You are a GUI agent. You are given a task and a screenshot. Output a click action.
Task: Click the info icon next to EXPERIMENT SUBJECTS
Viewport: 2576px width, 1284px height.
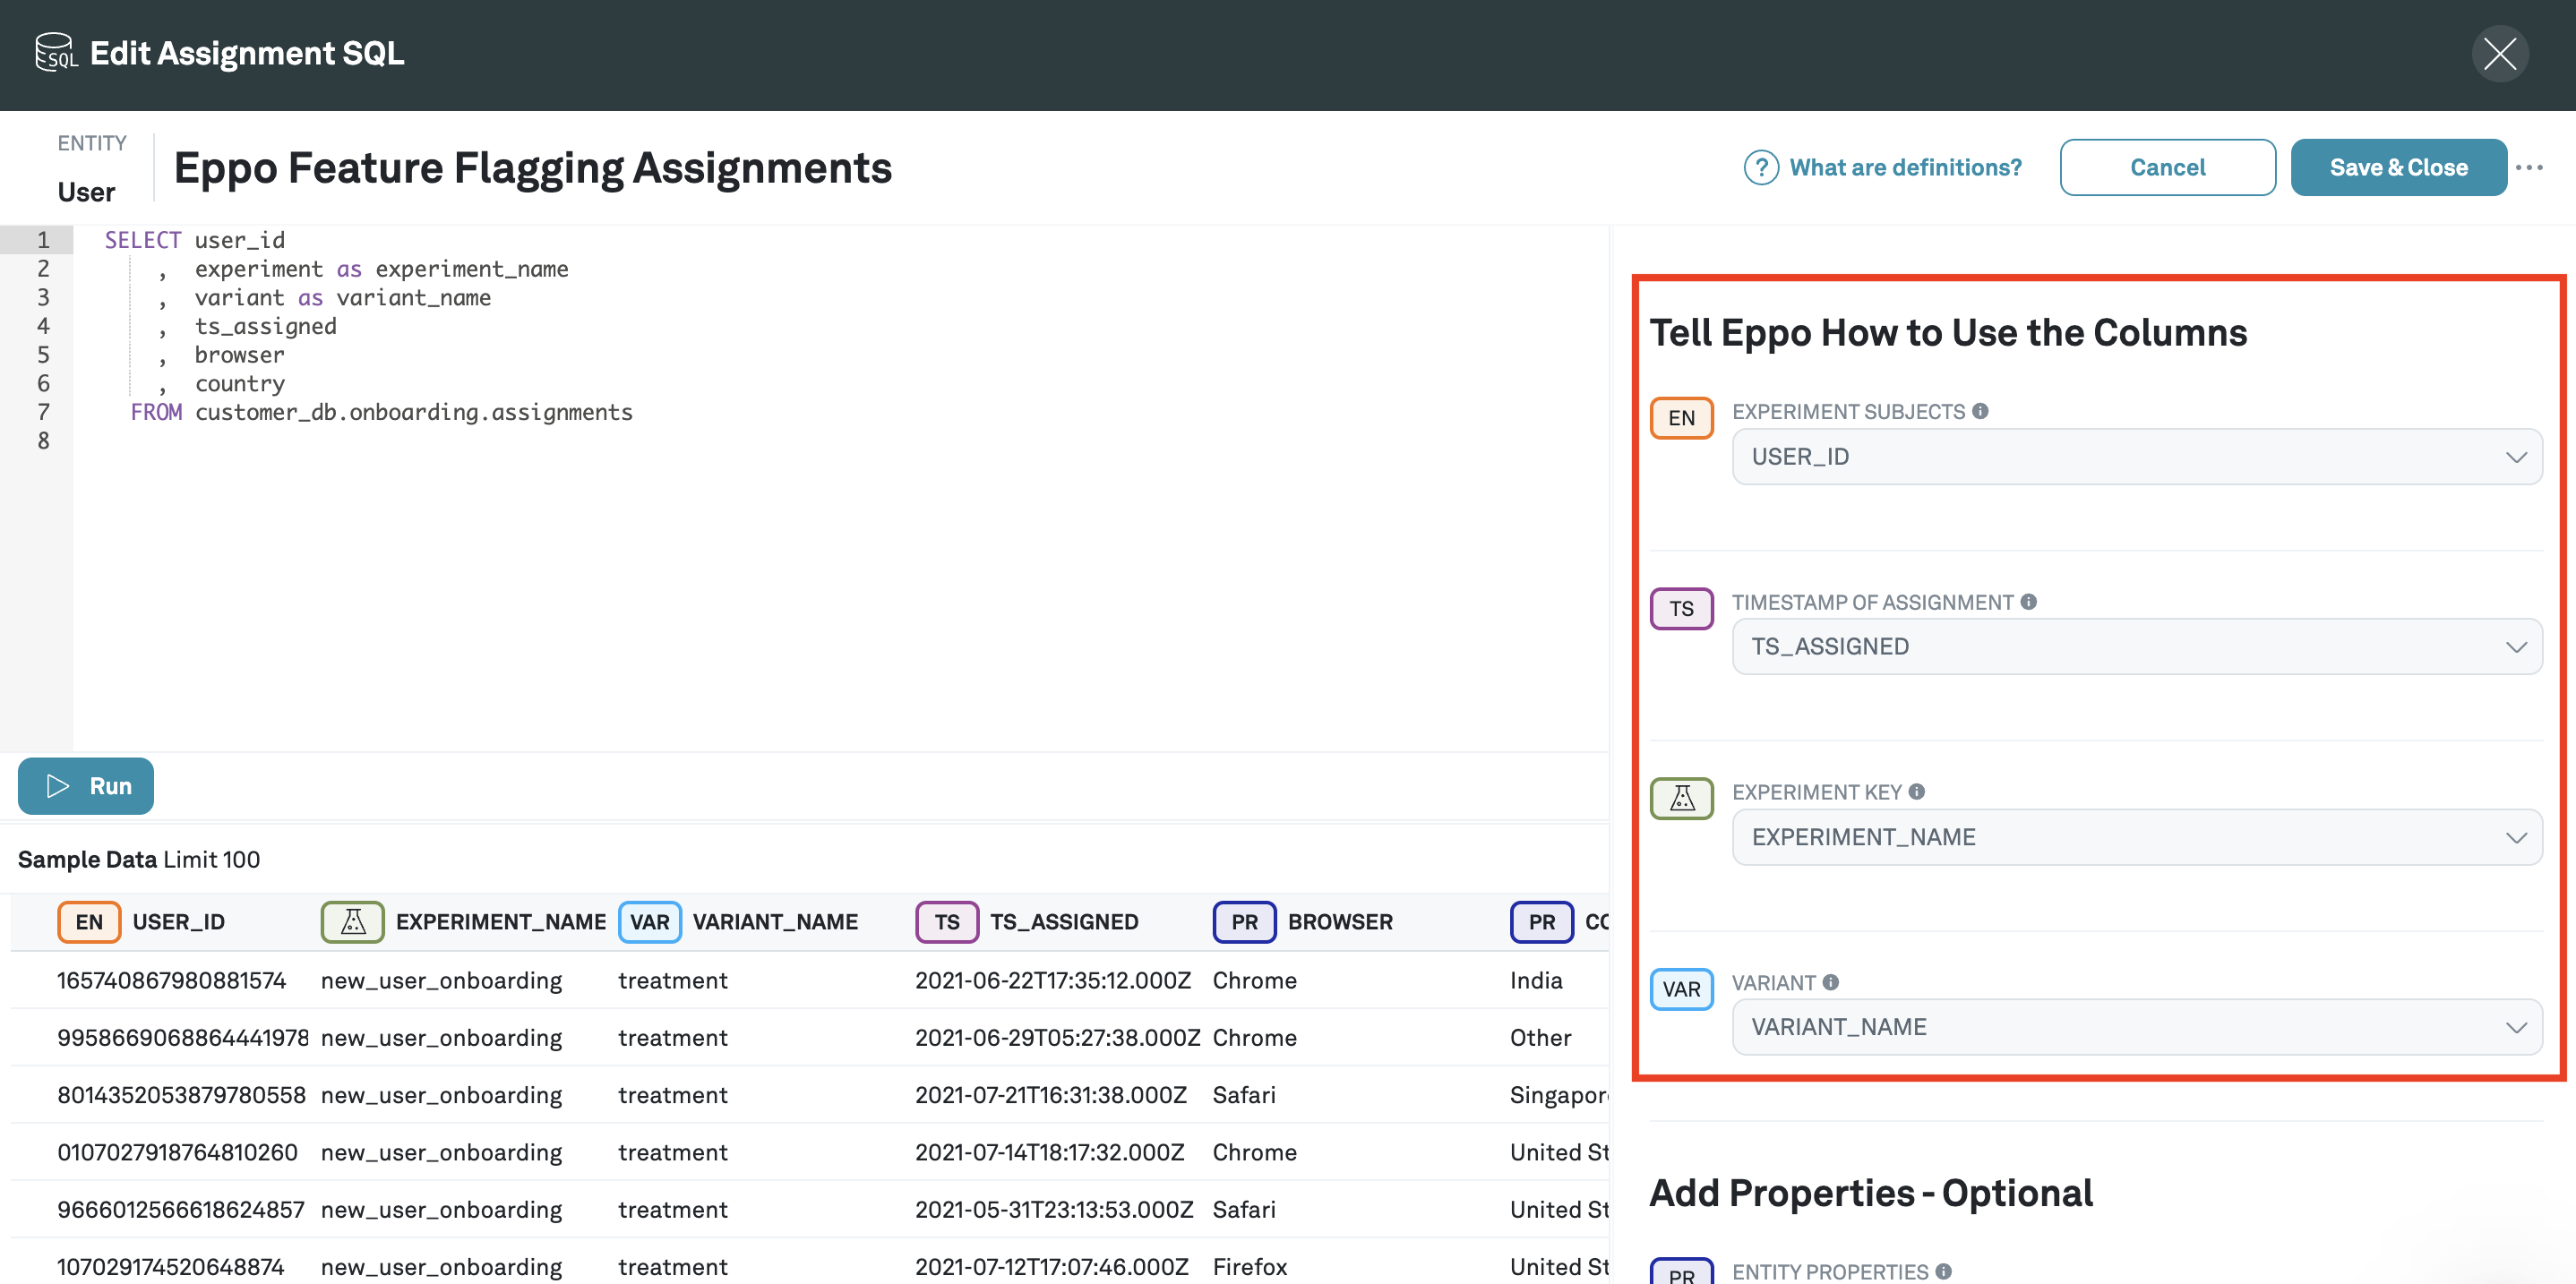1982,410
